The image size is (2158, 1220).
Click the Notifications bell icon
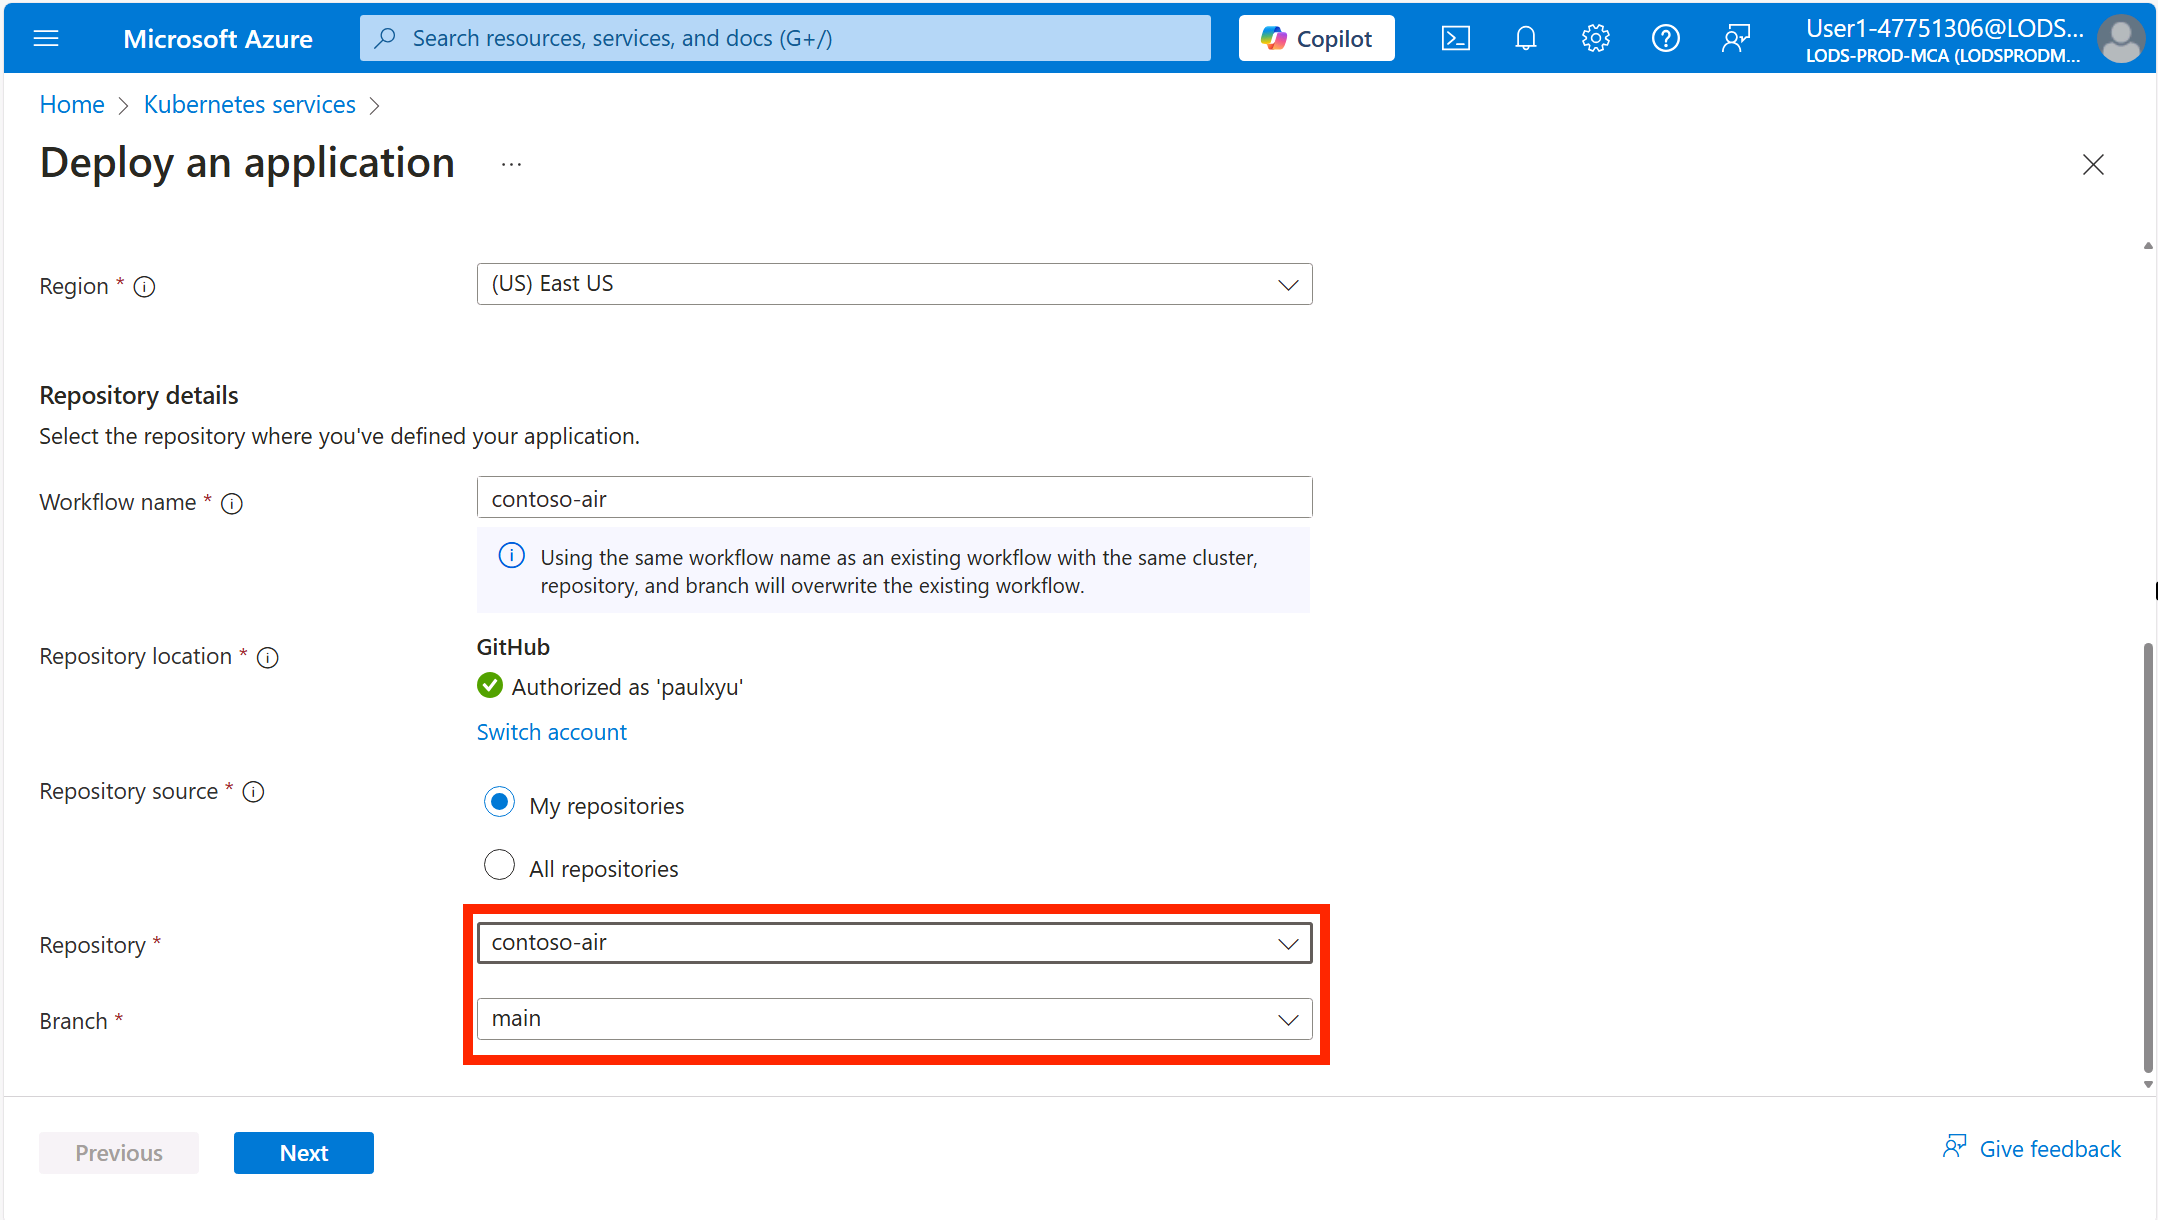point(1527,37)
